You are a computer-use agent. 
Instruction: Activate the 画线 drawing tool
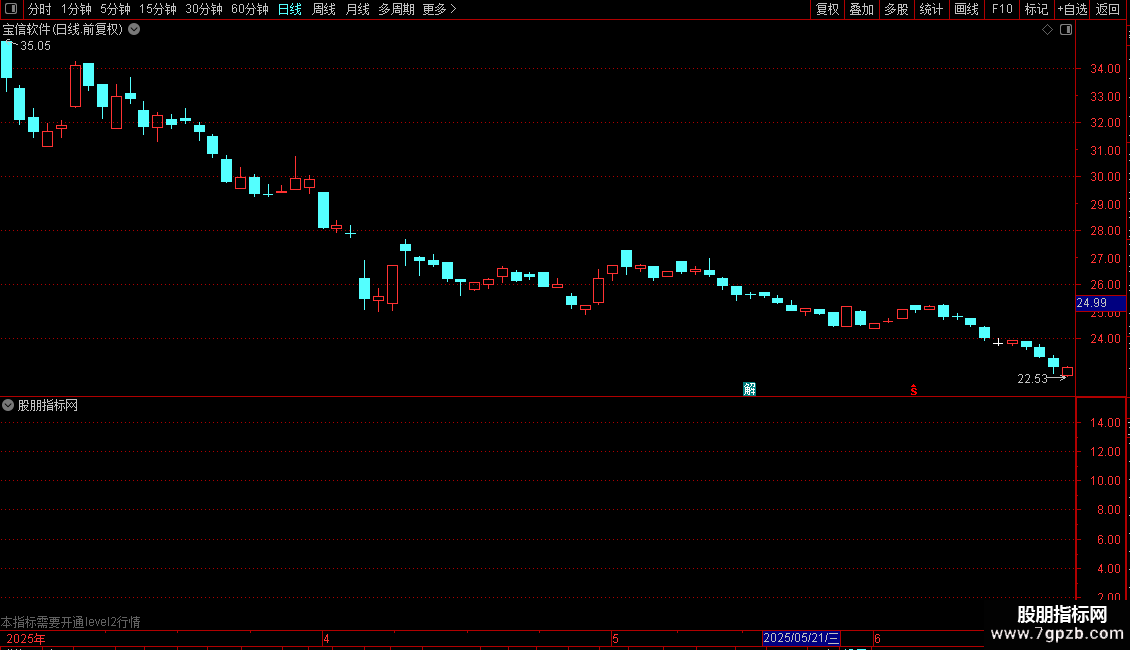pos(966,9)
